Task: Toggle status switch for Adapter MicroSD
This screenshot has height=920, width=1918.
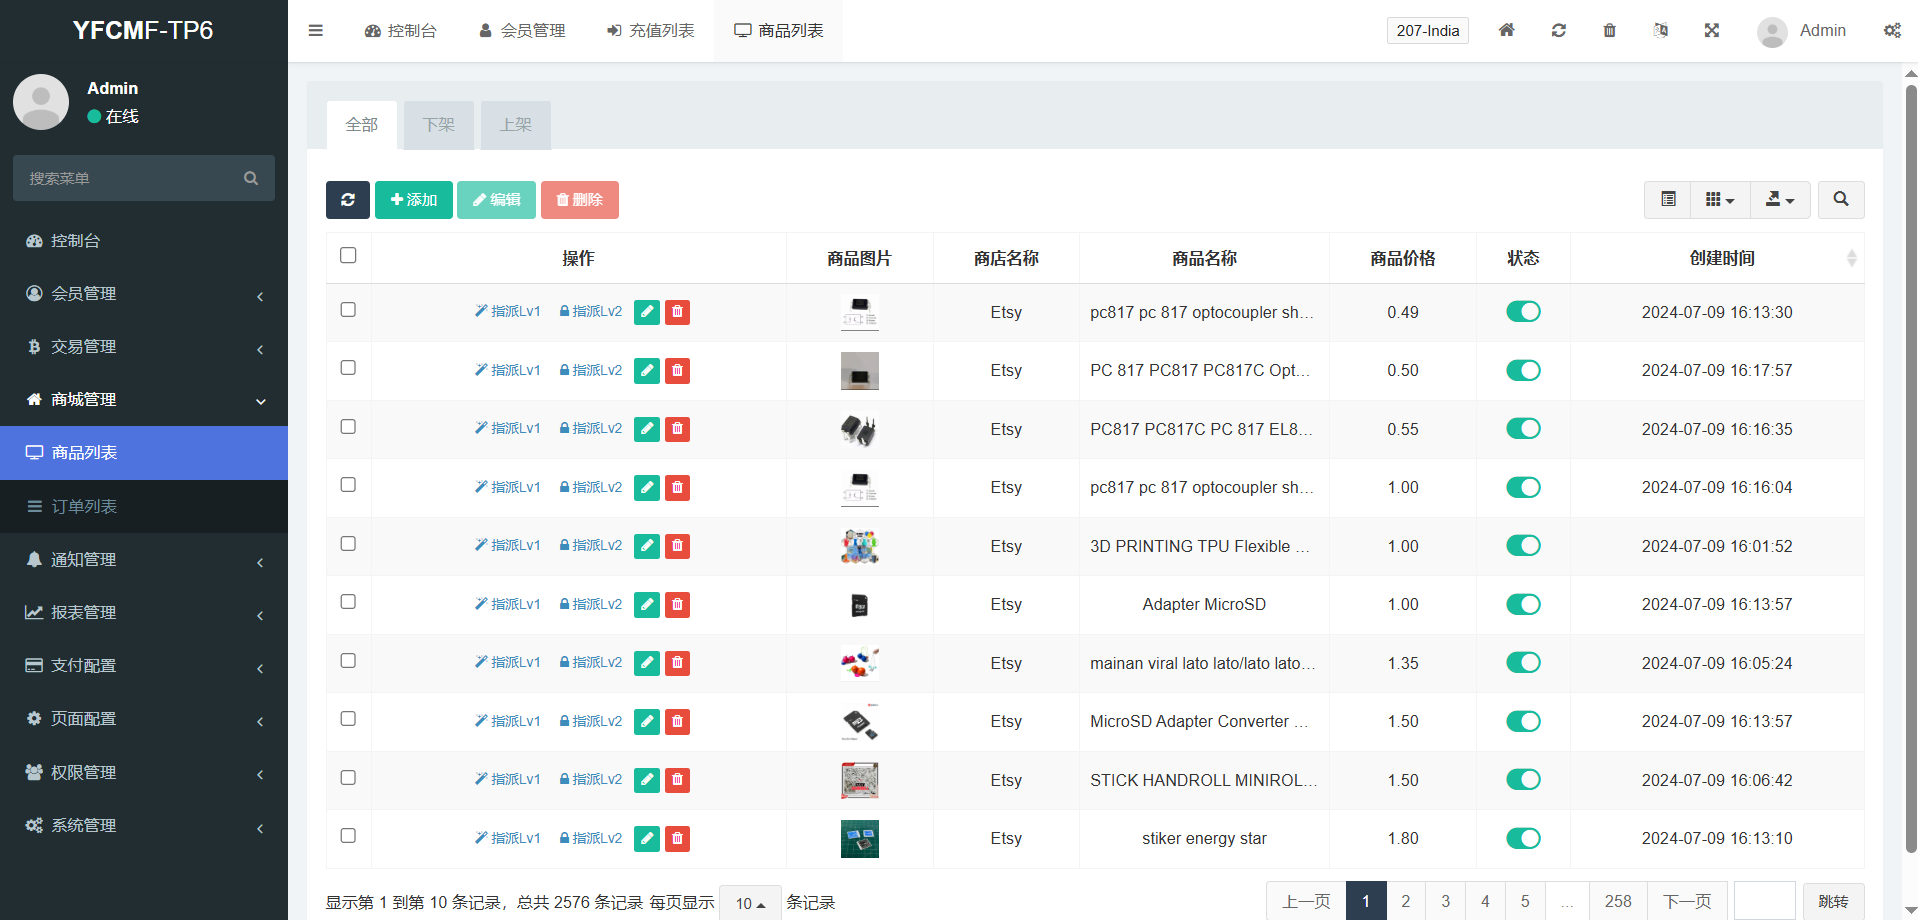Action: coord(1523,604)
